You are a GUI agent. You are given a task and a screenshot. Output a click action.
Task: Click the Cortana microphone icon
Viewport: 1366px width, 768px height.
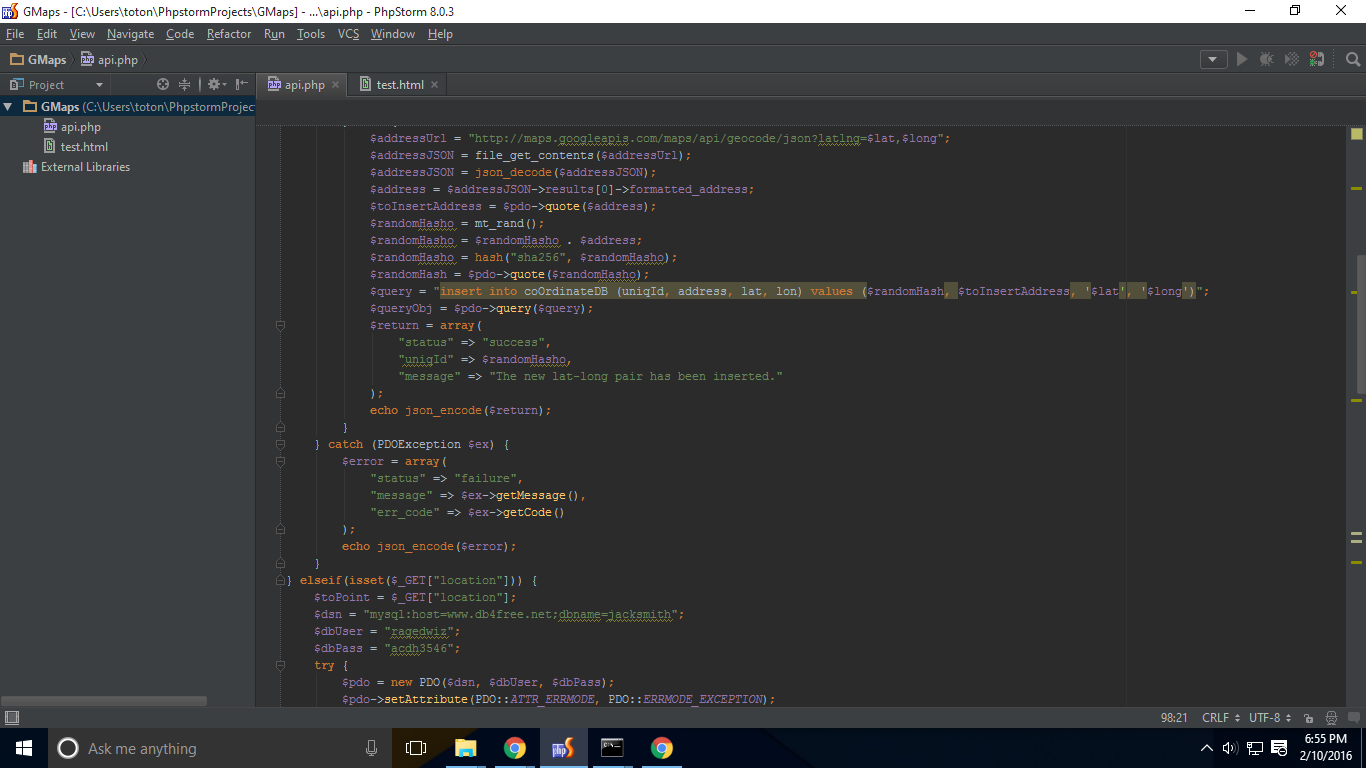click(371, 748)
